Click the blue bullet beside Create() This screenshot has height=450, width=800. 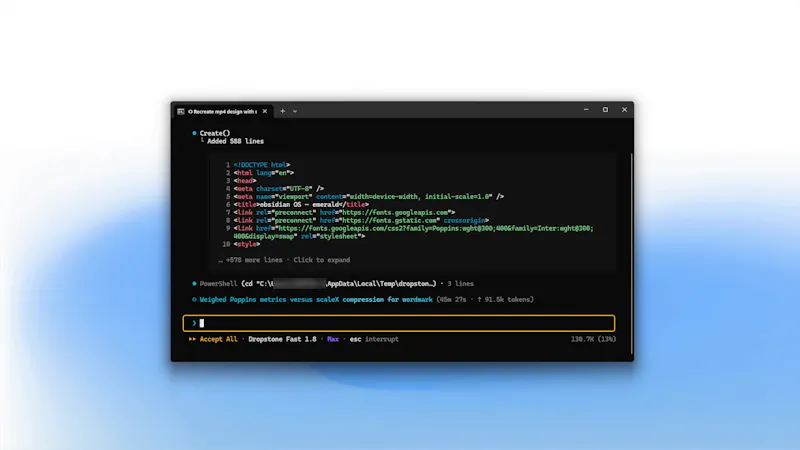(194, 133)
